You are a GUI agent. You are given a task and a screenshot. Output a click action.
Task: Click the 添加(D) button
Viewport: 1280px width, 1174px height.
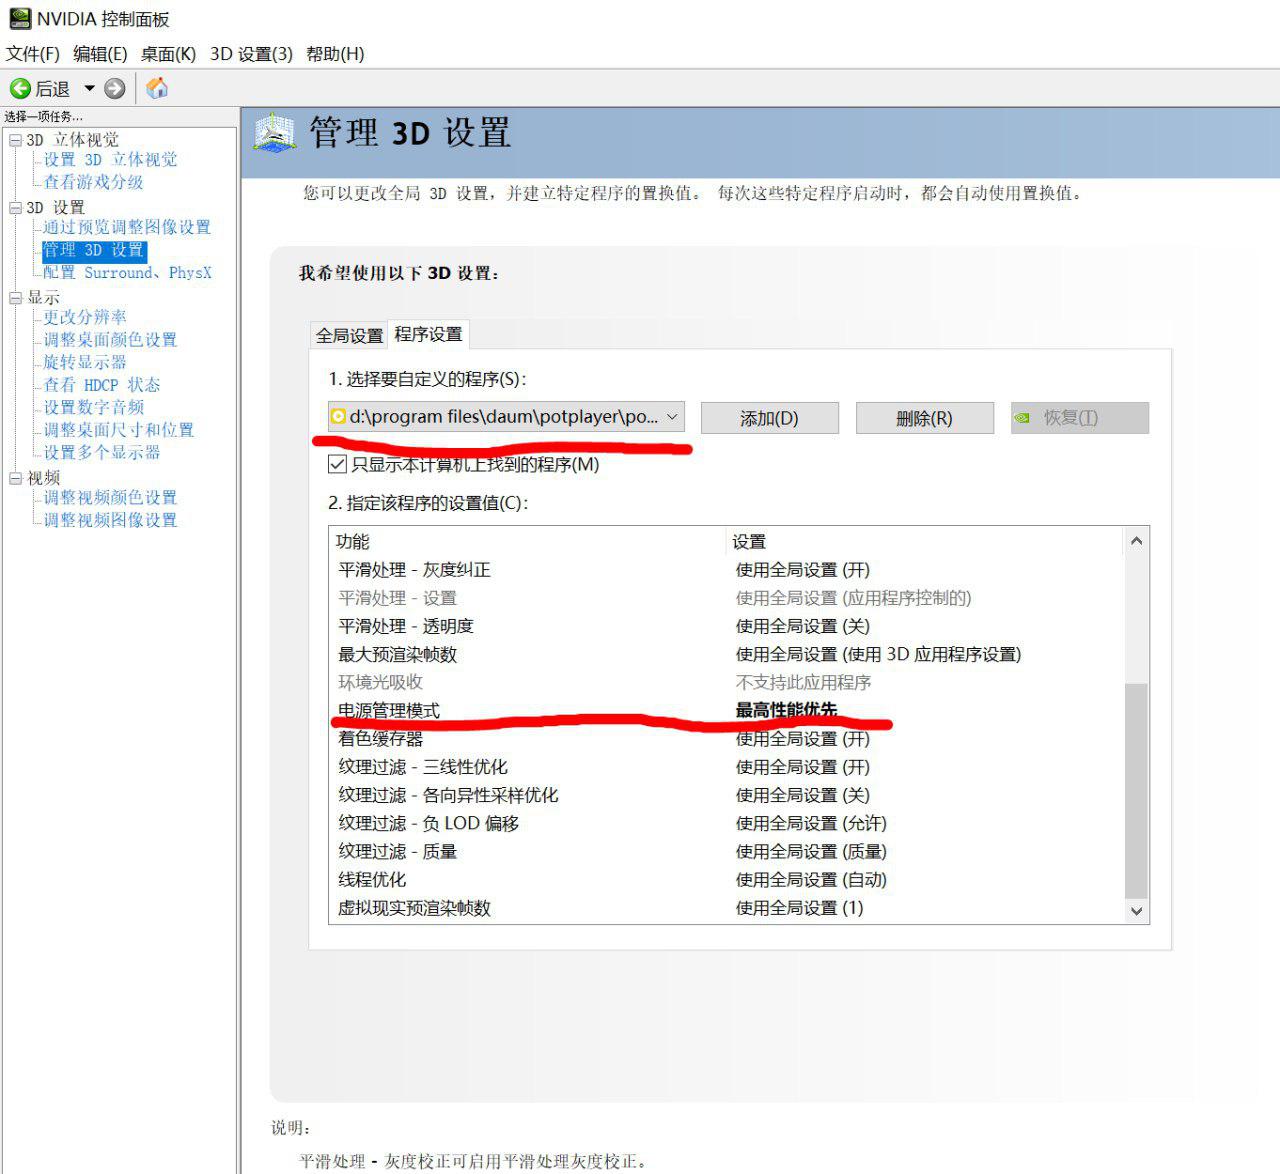[x=769, y=418]
